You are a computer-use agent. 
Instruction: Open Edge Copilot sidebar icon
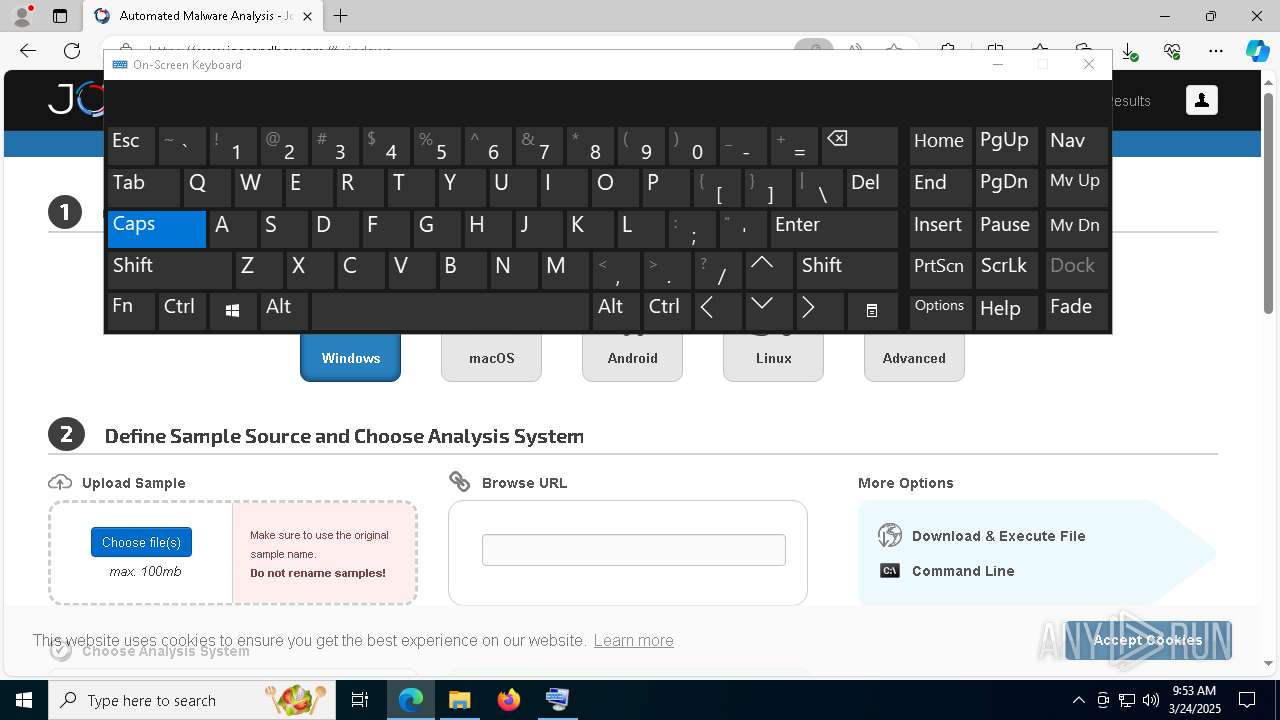pyautogui.click(x=1257, y=50)
